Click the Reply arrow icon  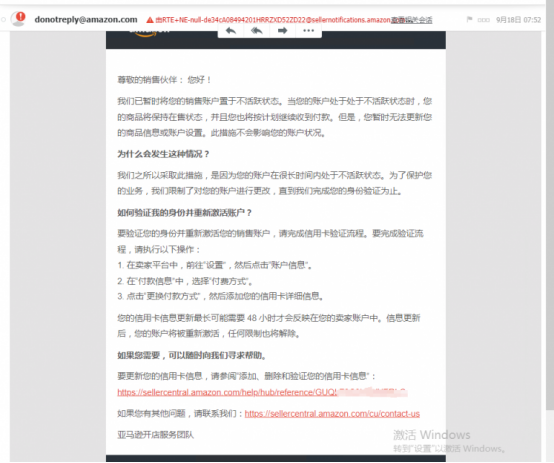click(231, 31)
